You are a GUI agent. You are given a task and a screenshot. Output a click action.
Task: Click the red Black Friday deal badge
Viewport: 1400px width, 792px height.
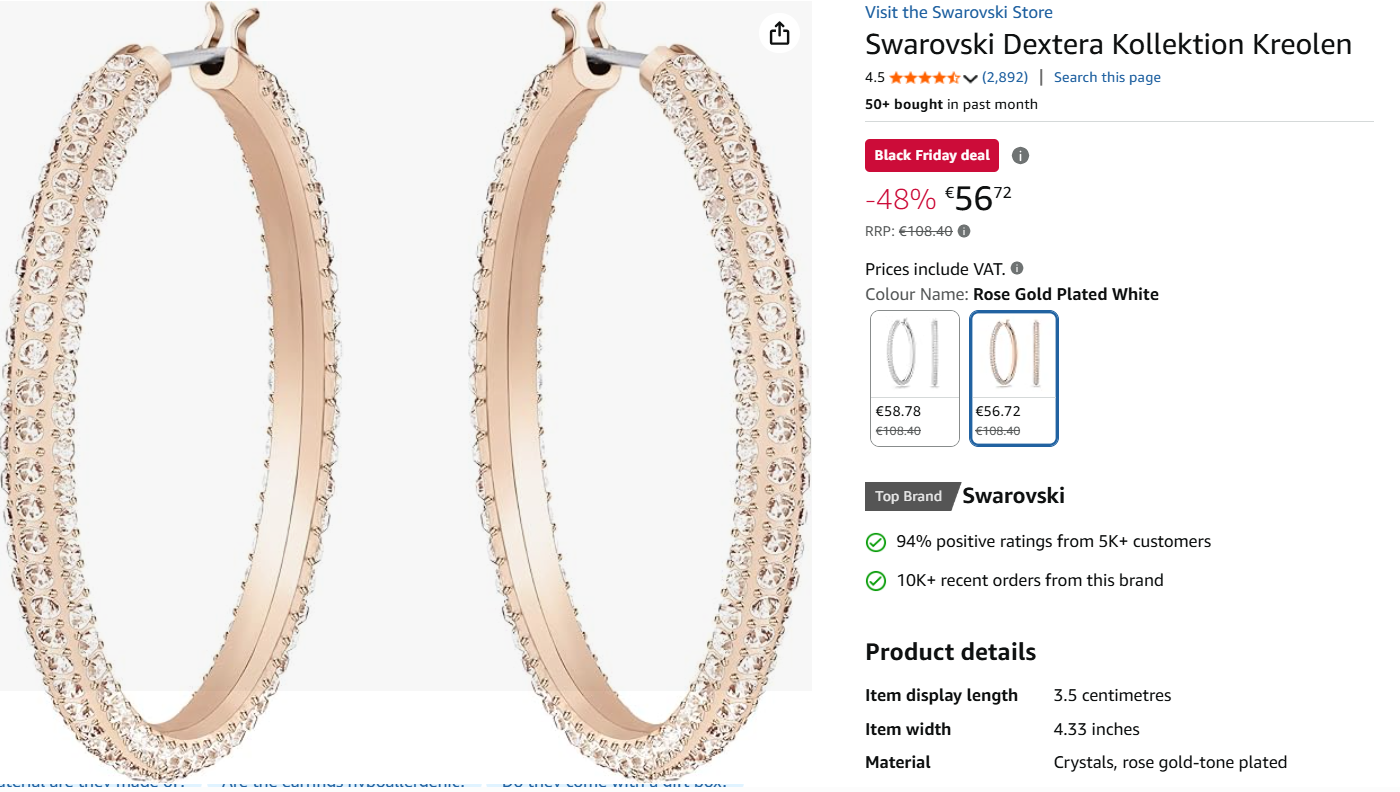point(932,155)
